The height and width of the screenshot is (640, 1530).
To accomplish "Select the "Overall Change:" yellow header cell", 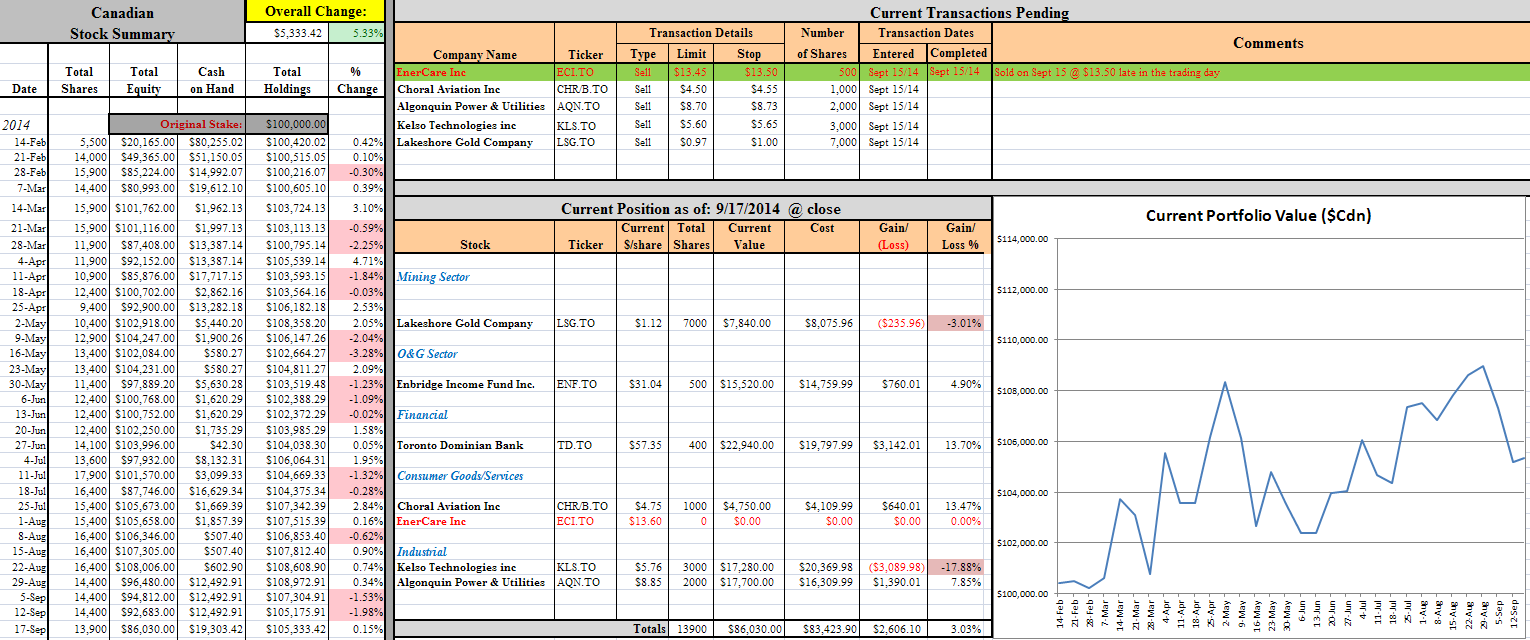I will [x=317, y=11].
